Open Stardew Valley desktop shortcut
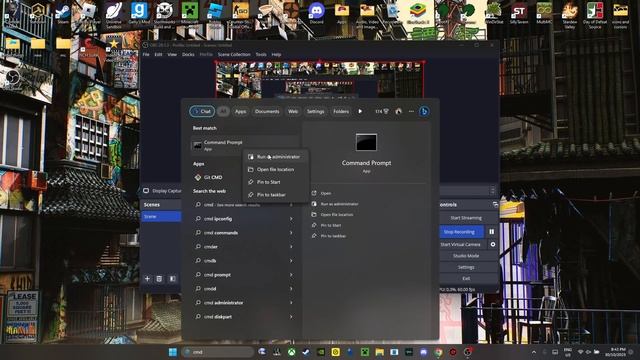The image size is (640, 360). pos(569,15)
